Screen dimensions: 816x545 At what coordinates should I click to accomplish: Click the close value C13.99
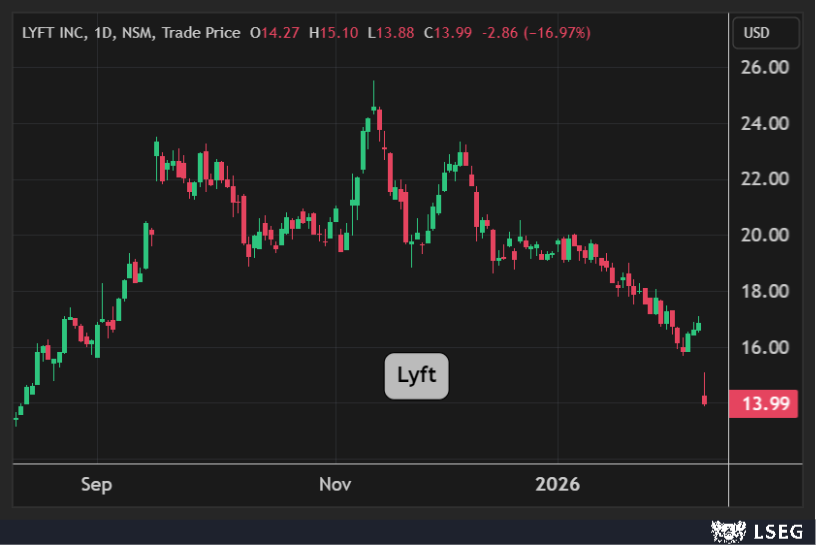pos(448,33)
